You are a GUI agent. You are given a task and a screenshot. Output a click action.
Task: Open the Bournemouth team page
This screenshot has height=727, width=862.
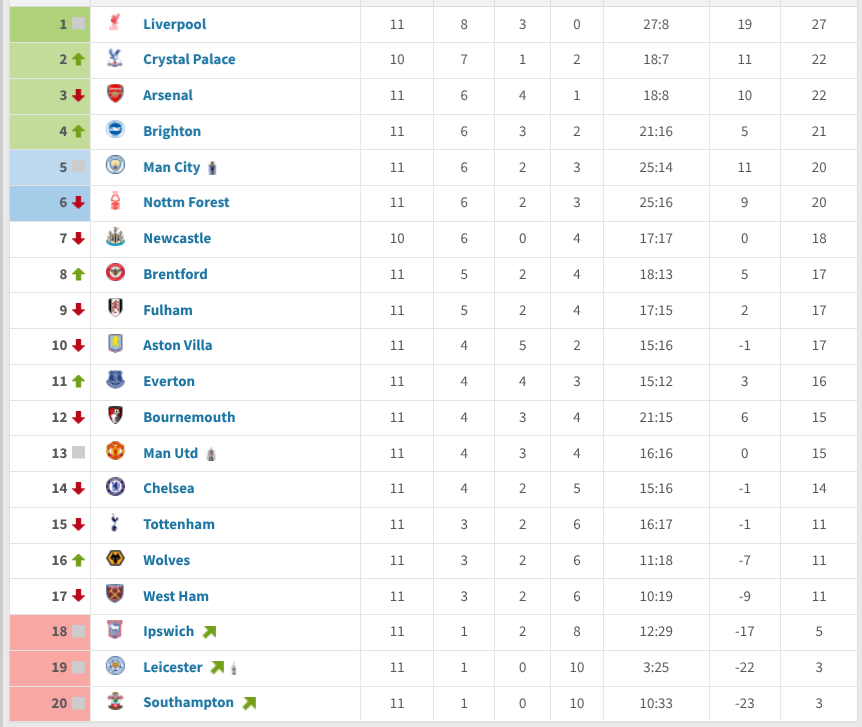189,417
